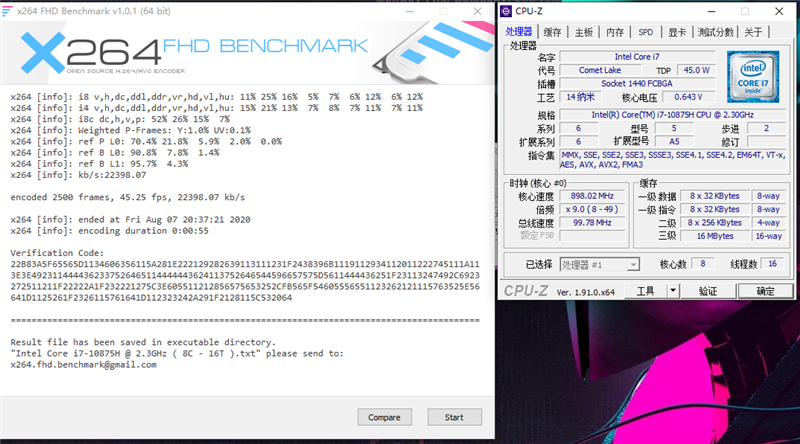This screenshot has width=800, height=444.
Task: Open the SPD tab
Action: click(646, 32)
